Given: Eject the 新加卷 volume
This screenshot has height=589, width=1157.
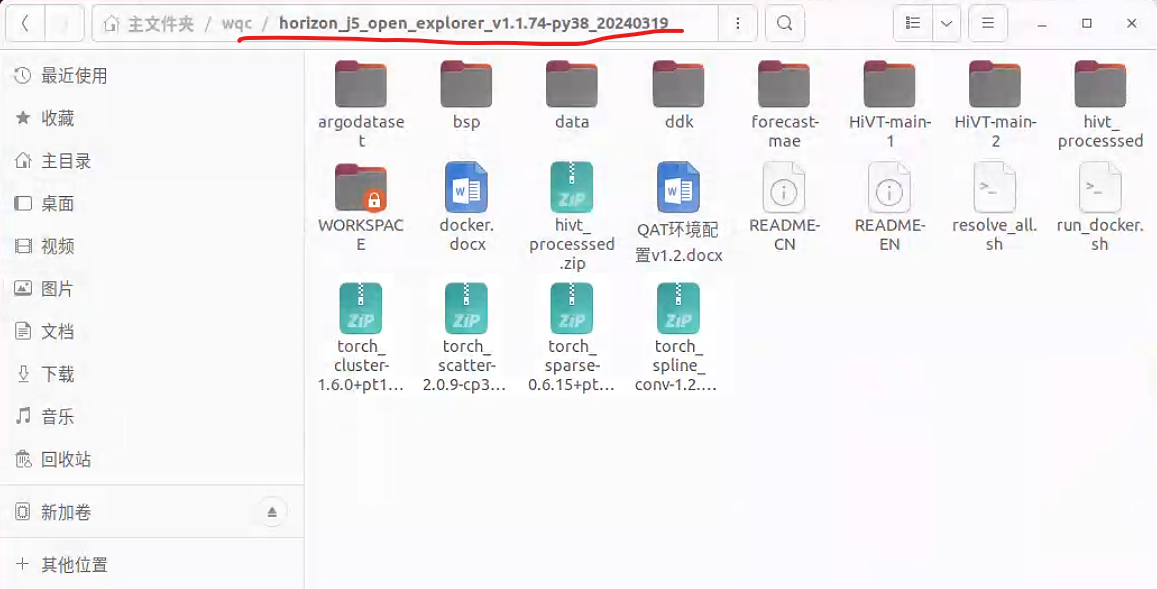Looking at the screenshot, I should tap(271, 512).
